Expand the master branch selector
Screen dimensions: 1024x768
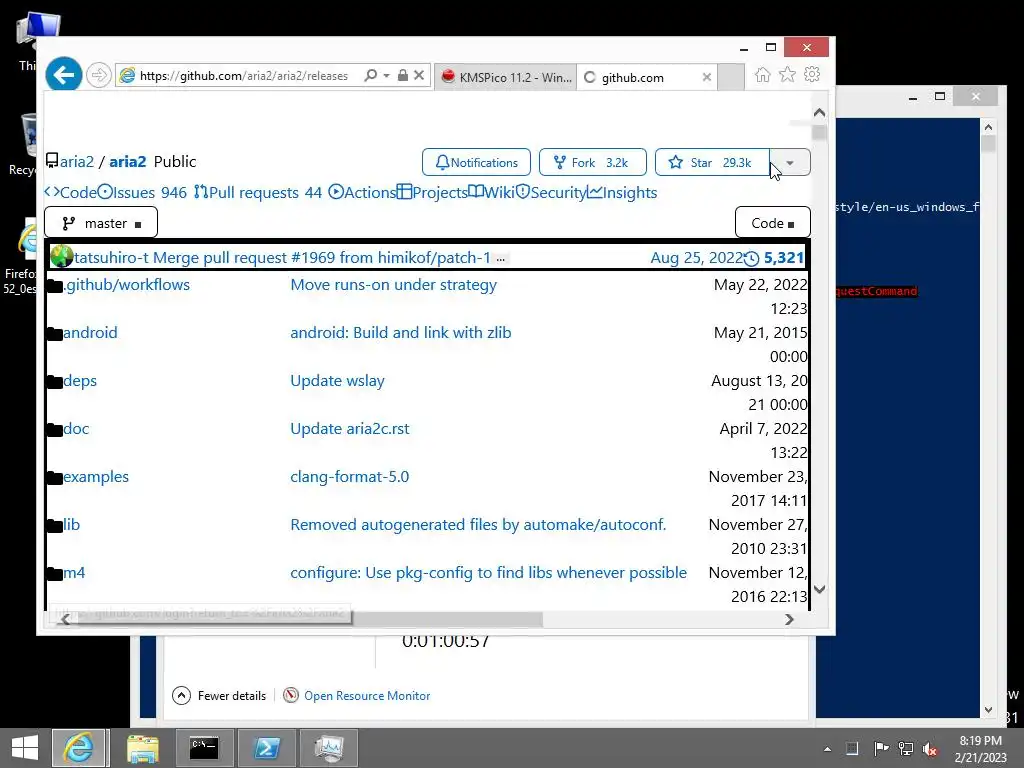[x=101, y=223]
